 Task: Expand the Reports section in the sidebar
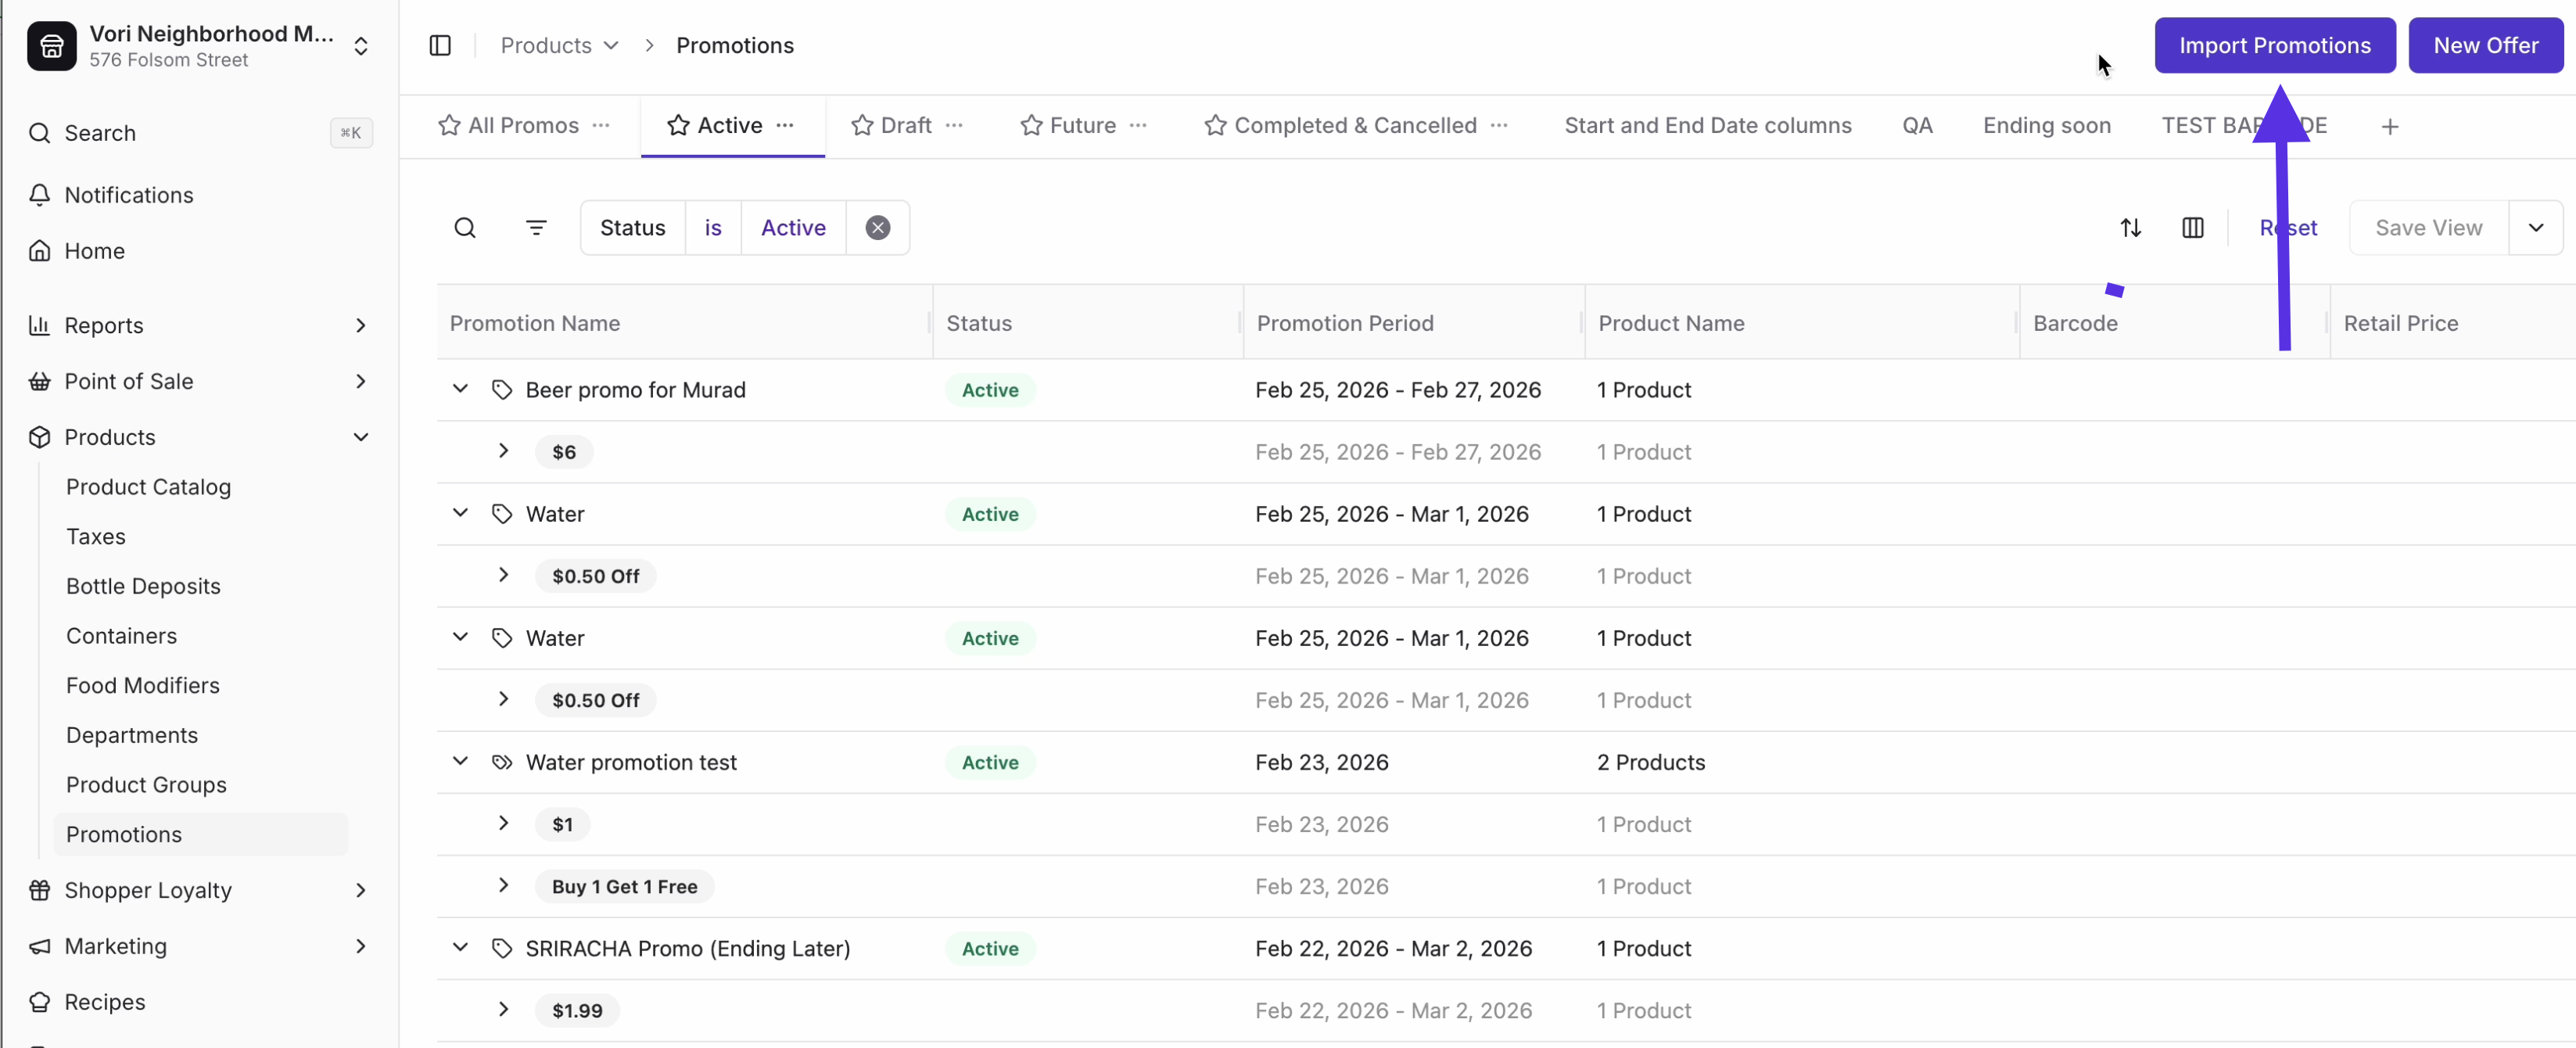coord(361,325)
